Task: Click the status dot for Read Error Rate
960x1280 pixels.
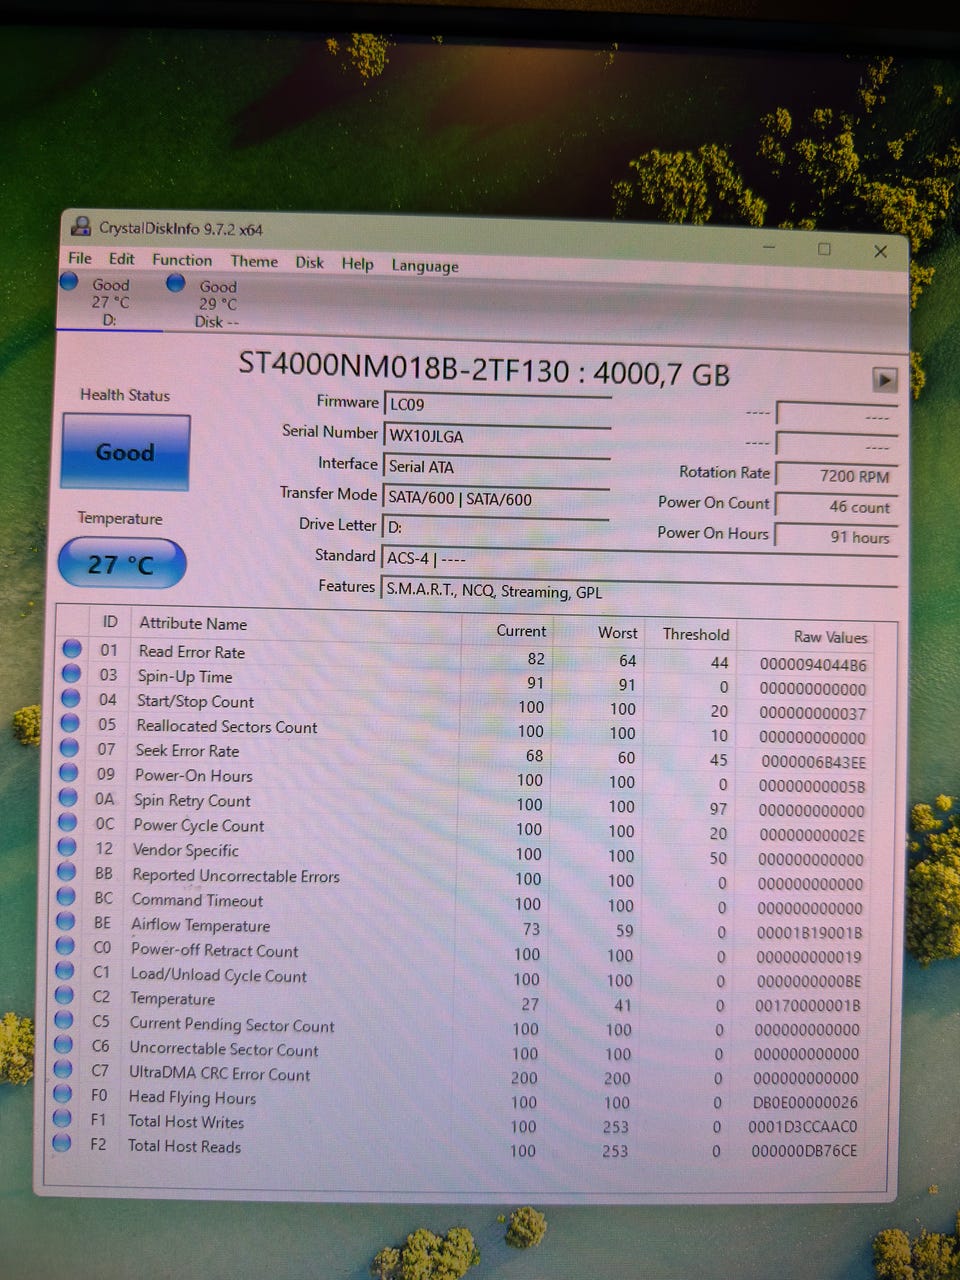Action: tap(72, 648)
